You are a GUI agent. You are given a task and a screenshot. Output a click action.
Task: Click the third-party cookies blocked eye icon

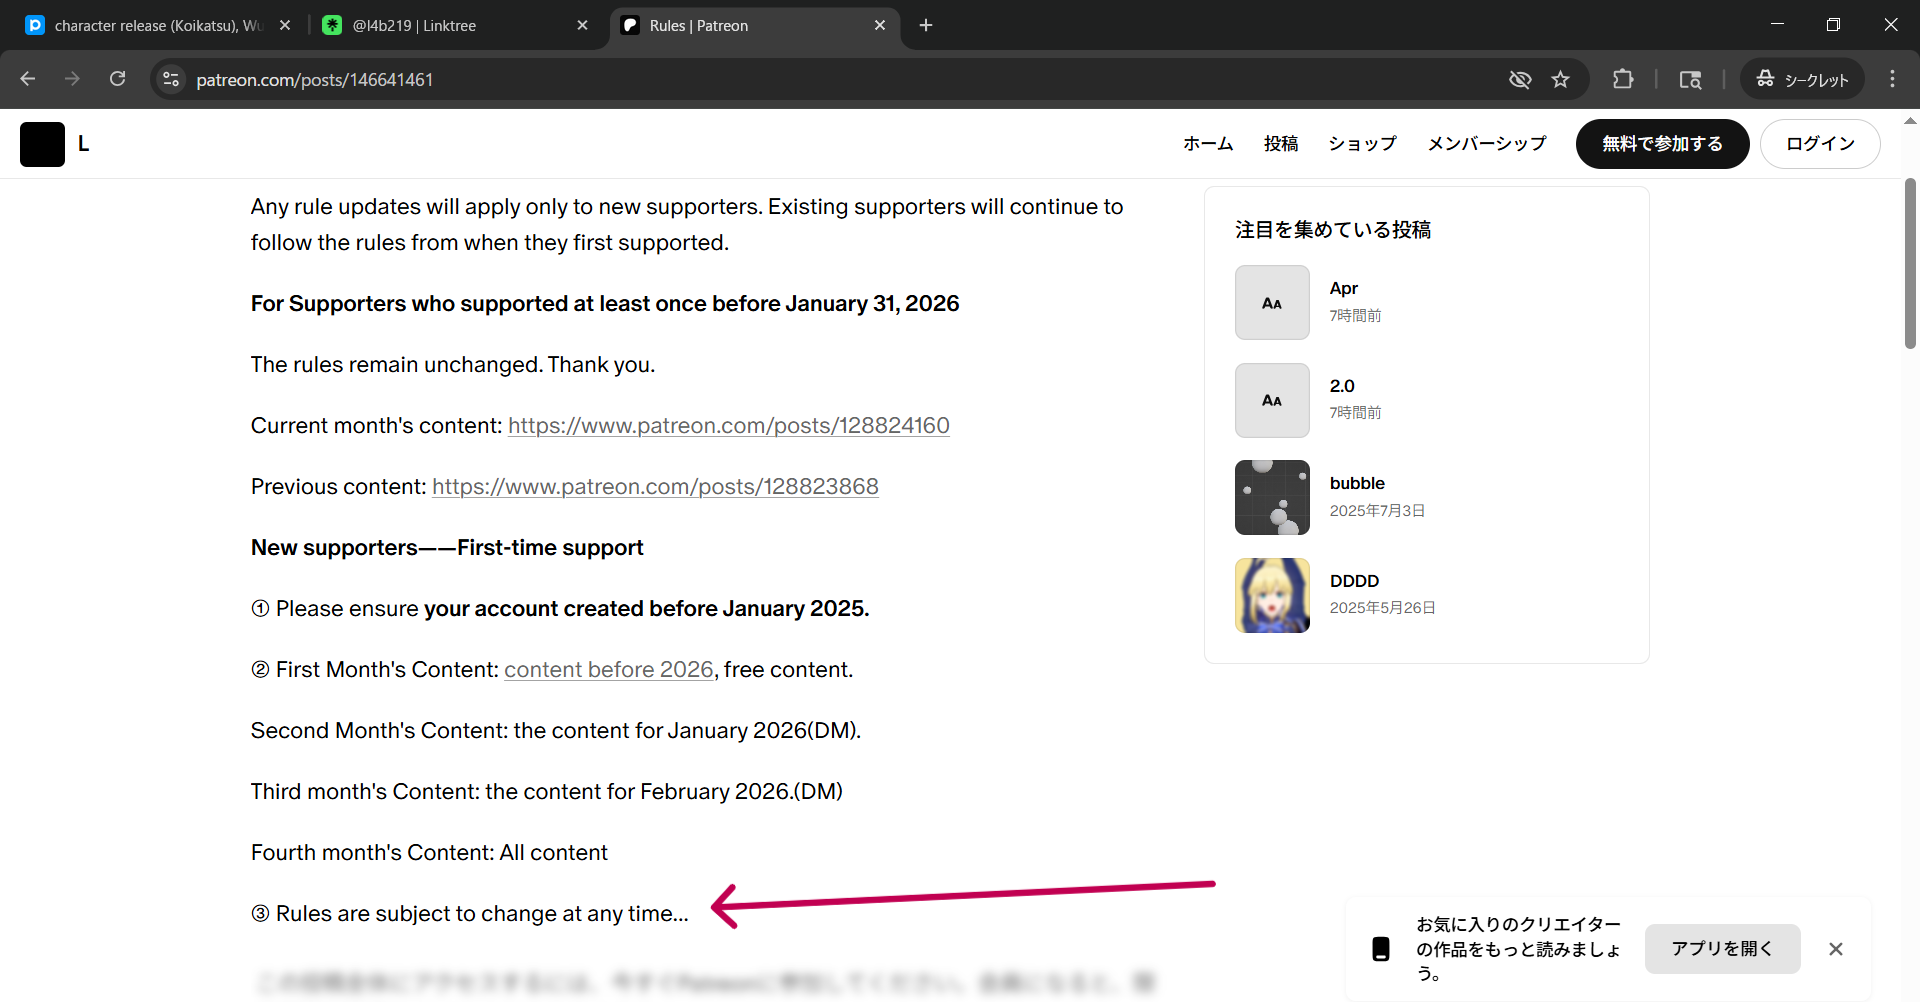pyautogui.click(x=1519, y=79)
